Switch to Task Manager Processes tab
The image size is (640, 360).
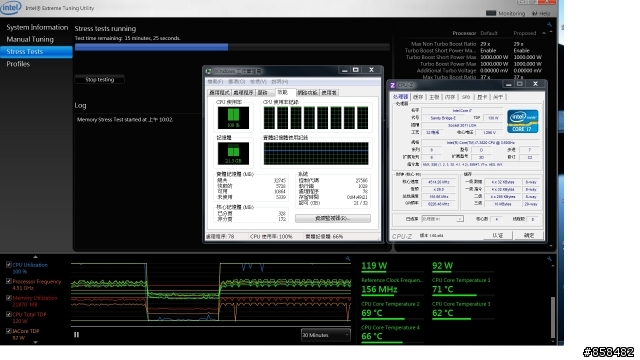(243, 93)
